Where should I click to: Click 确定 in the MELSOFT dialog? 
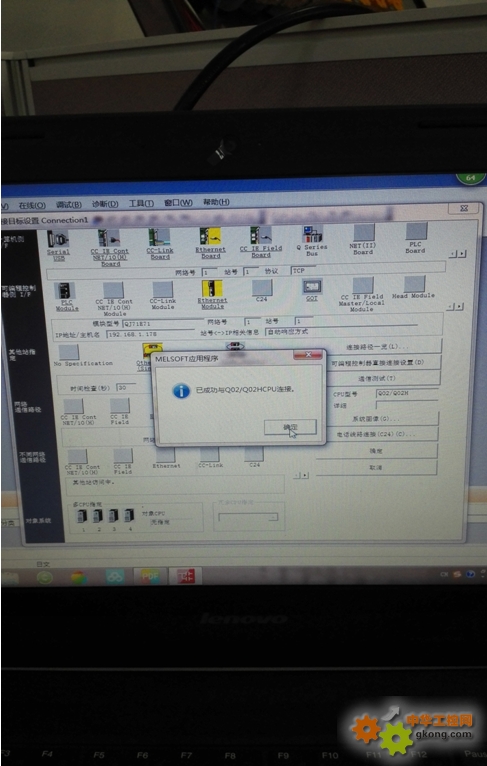(x=290, y=427)
